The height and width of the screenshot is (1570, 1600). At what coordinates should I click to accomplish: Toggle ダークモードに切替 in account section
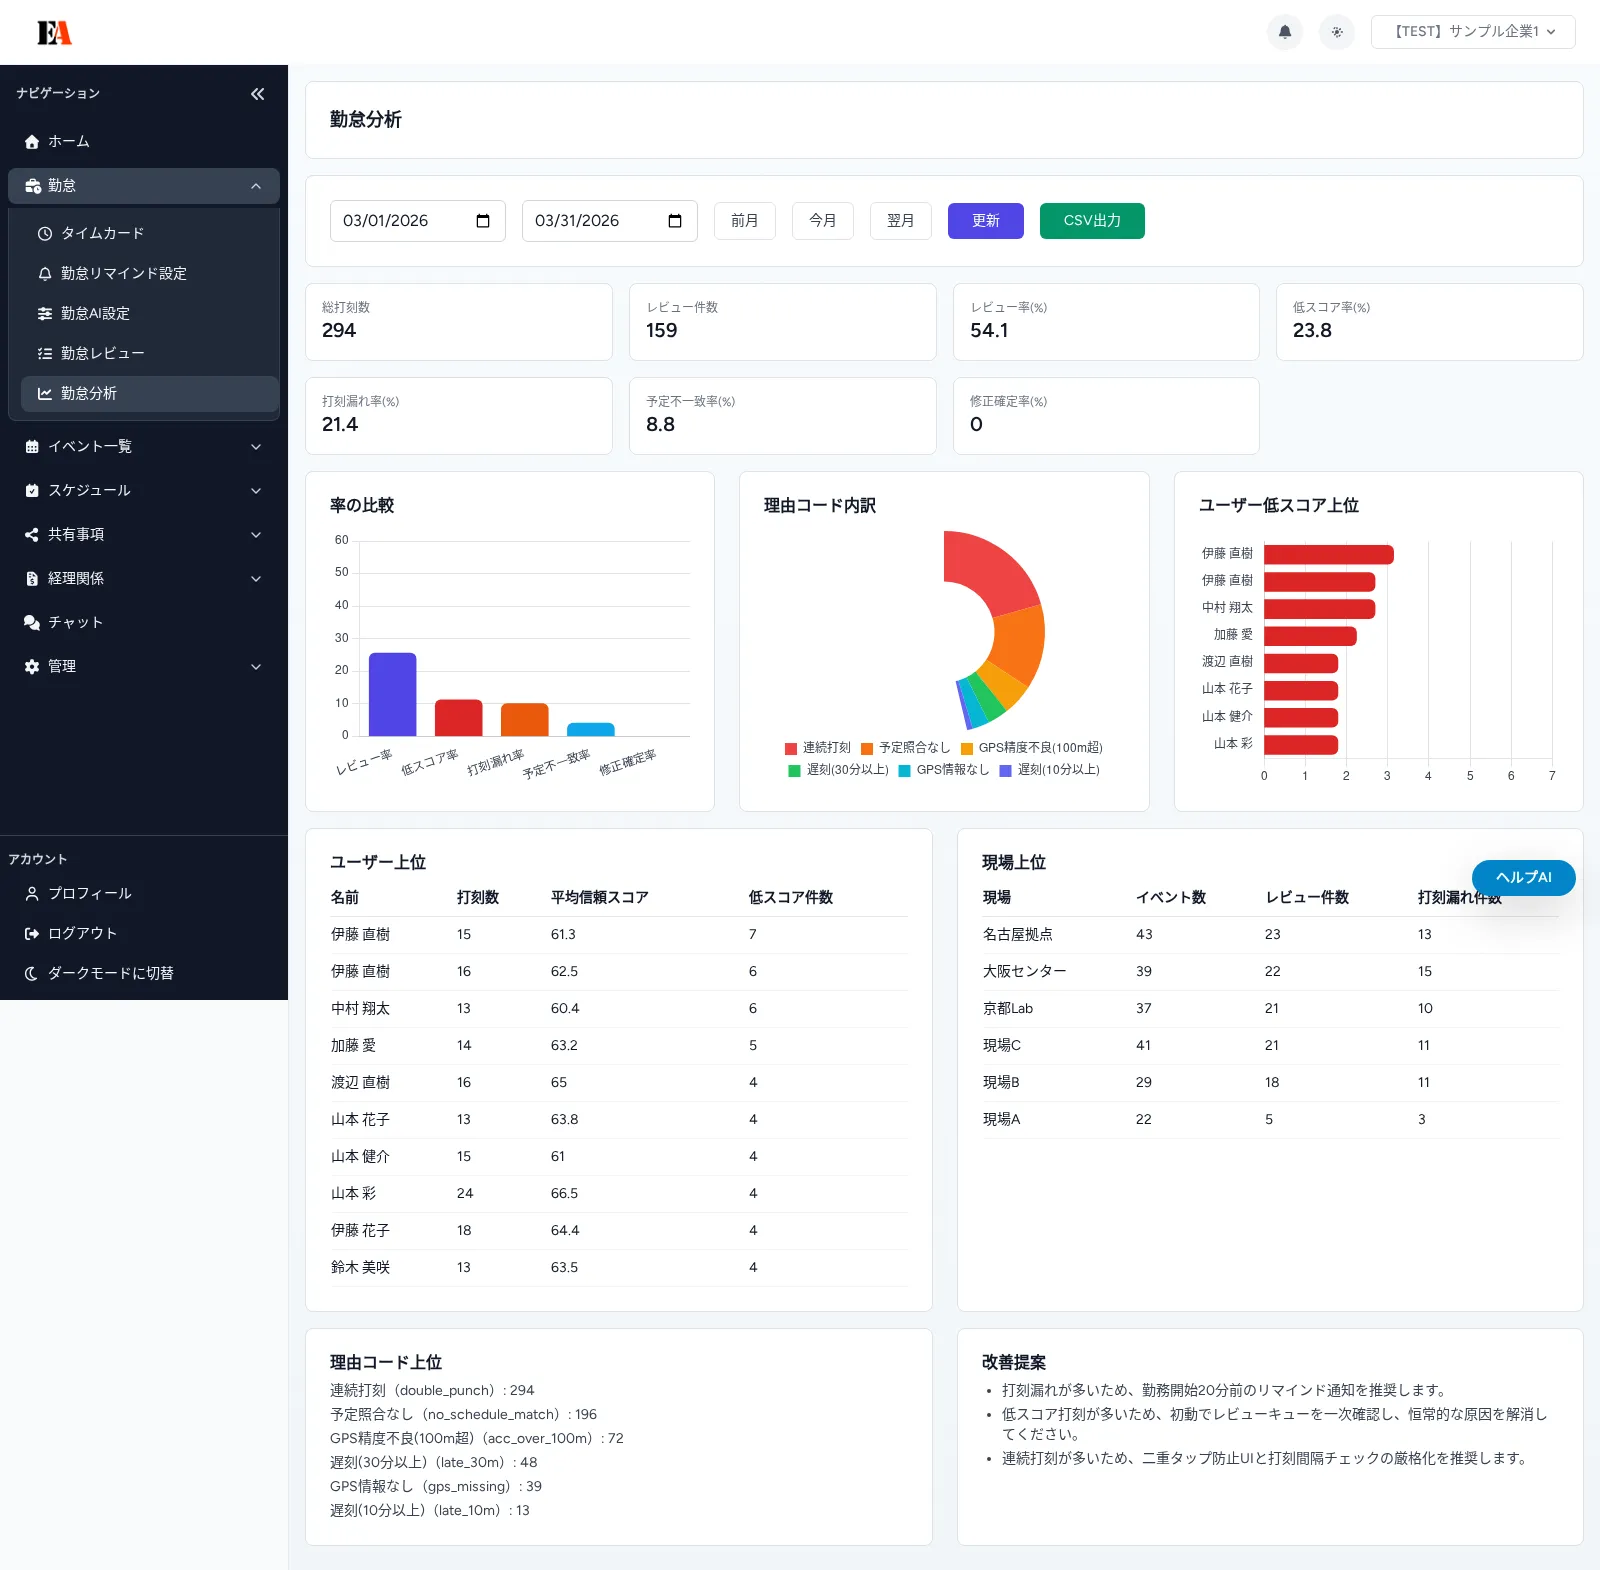[x=110, y=973]
